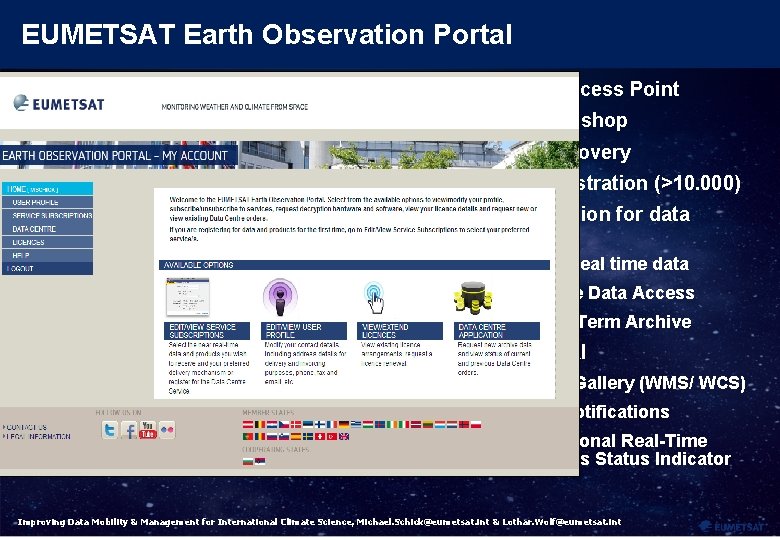Image resolution: width=780 pixels, height=540 pixels.
Task: Click the Greece flag
Action: pyautogui.click(x=356, y=425)
